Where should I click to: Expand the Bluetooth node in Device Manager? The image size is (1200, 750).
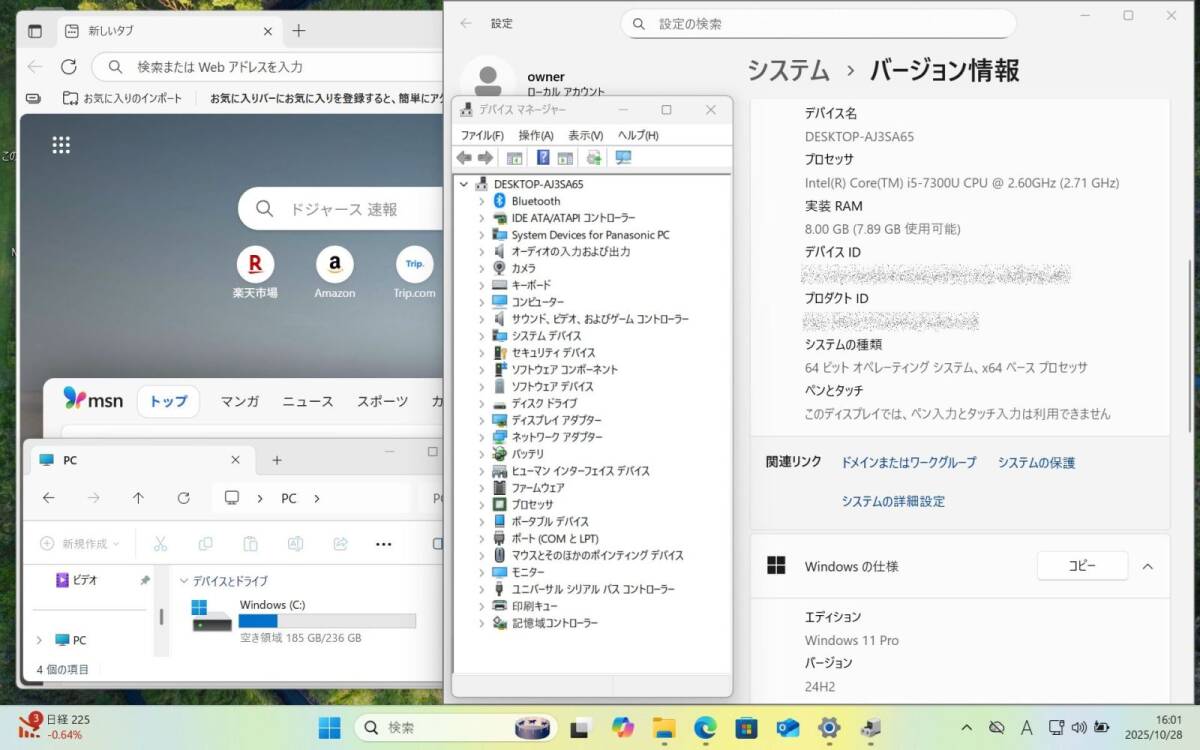[x=481, y=201]
